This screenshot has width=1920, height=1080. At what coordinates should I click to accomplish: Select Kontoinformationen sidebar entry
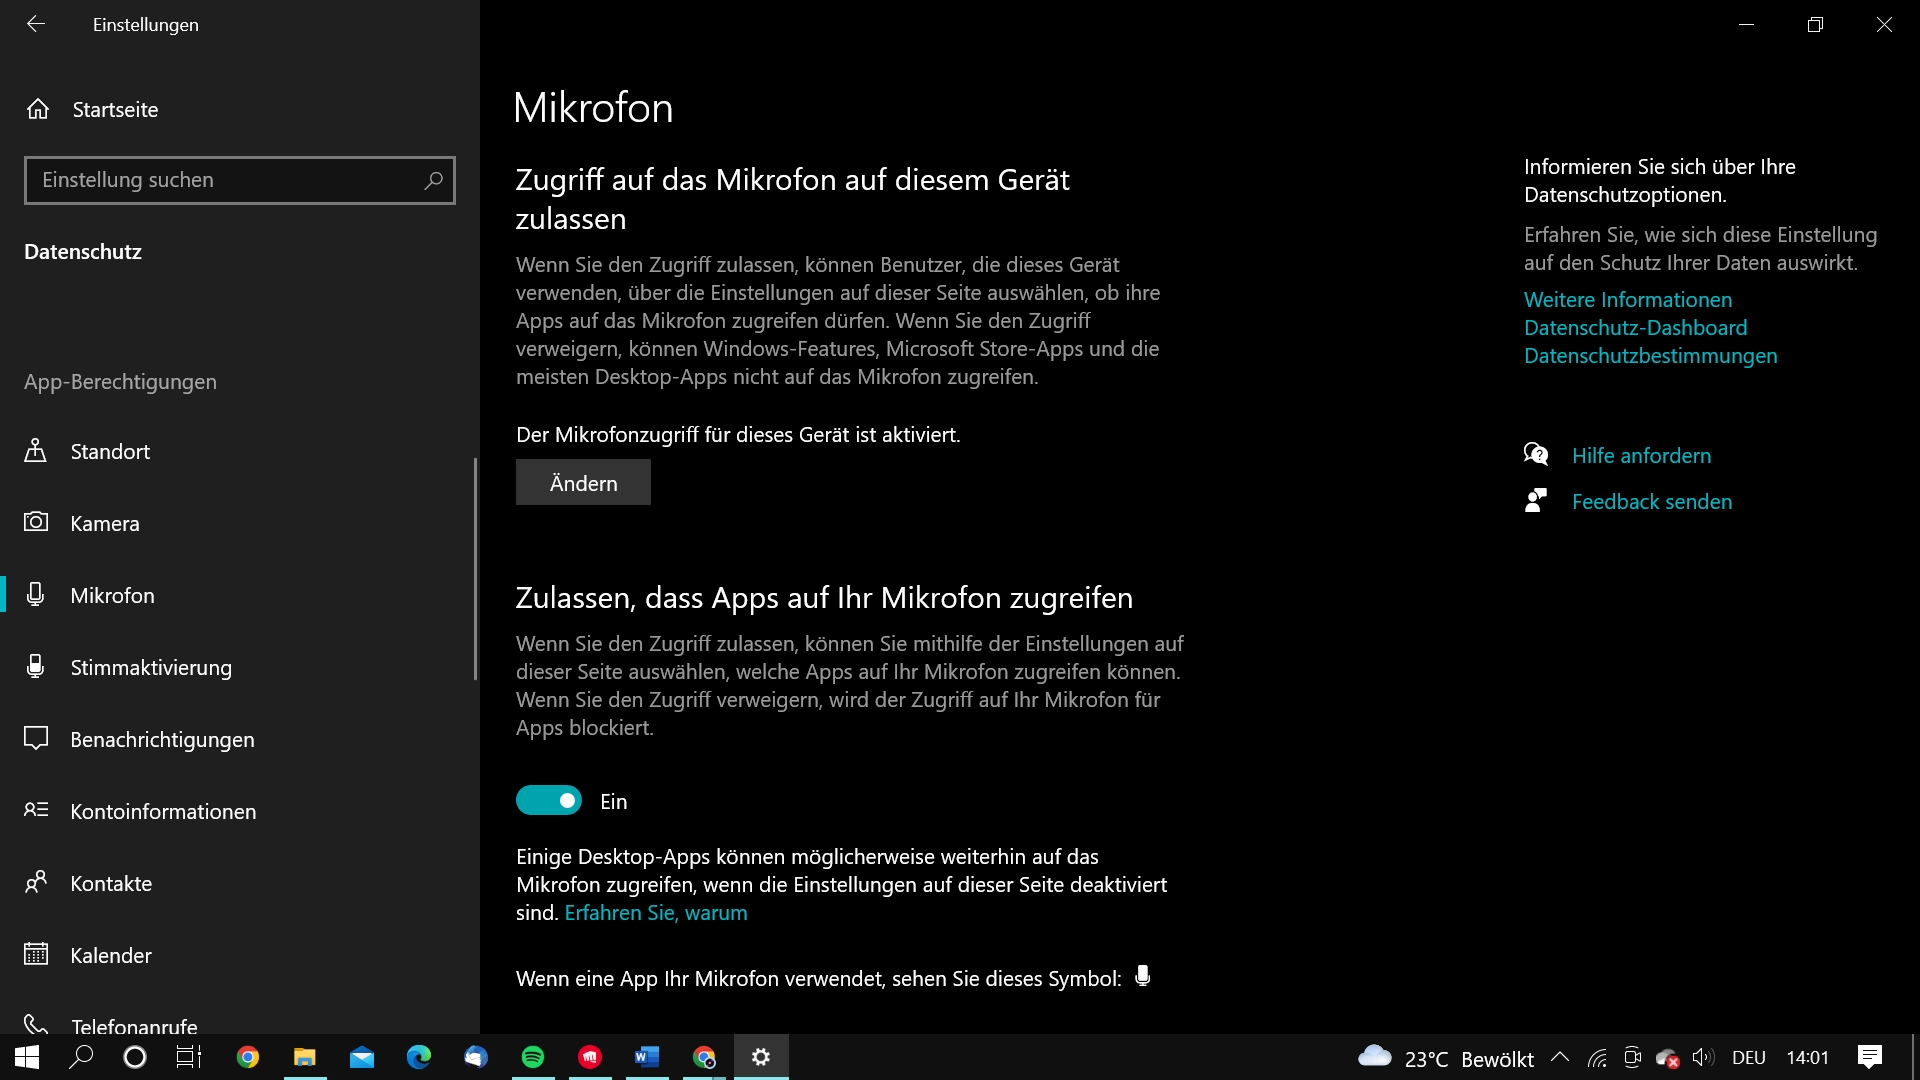[x=163, y=811]
